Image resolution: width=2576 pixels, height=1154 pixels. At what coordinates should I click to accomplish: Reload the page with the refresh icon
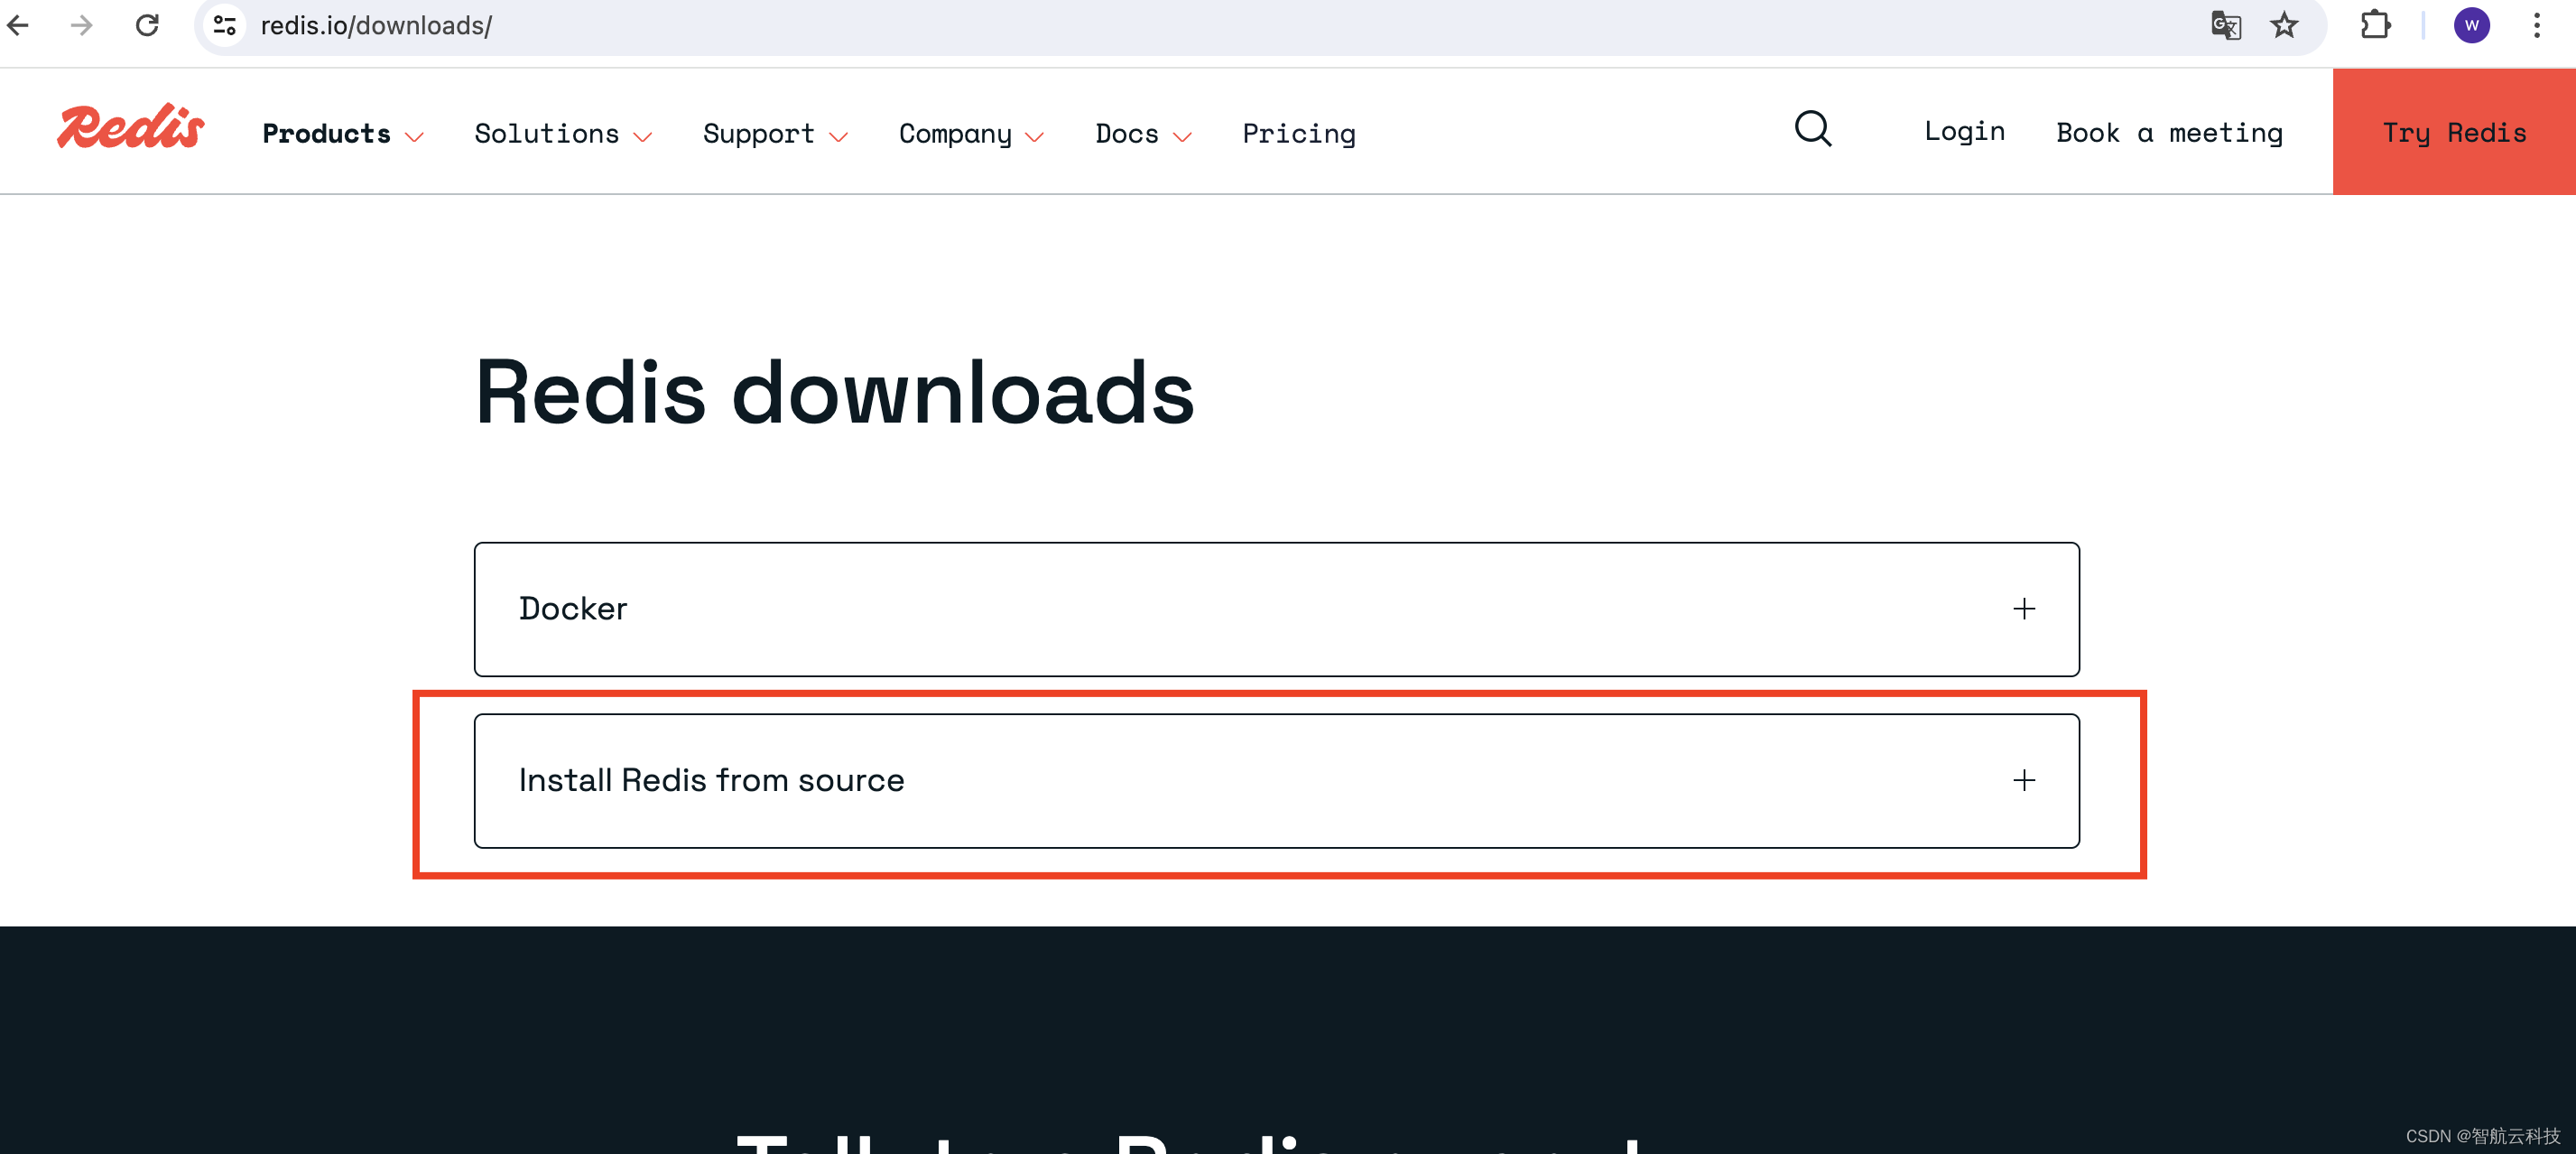click(147, 25)
